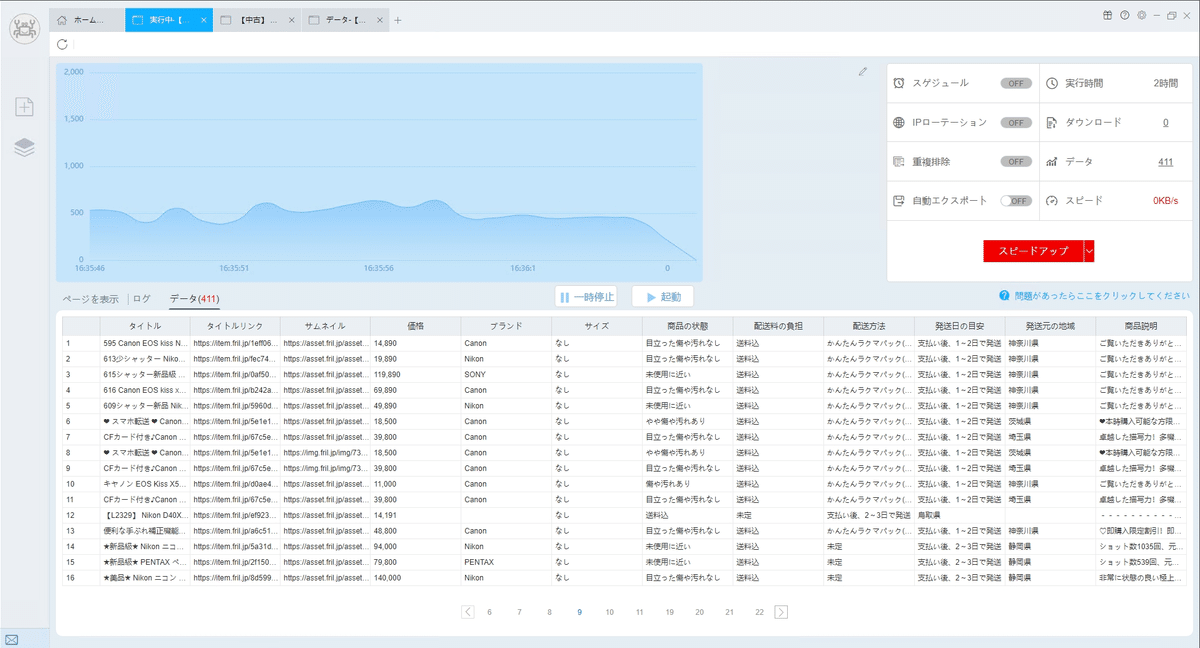1200x648 pixels.
Task: Go to page 19 in pagination
Action: click(x=669, y=612)
